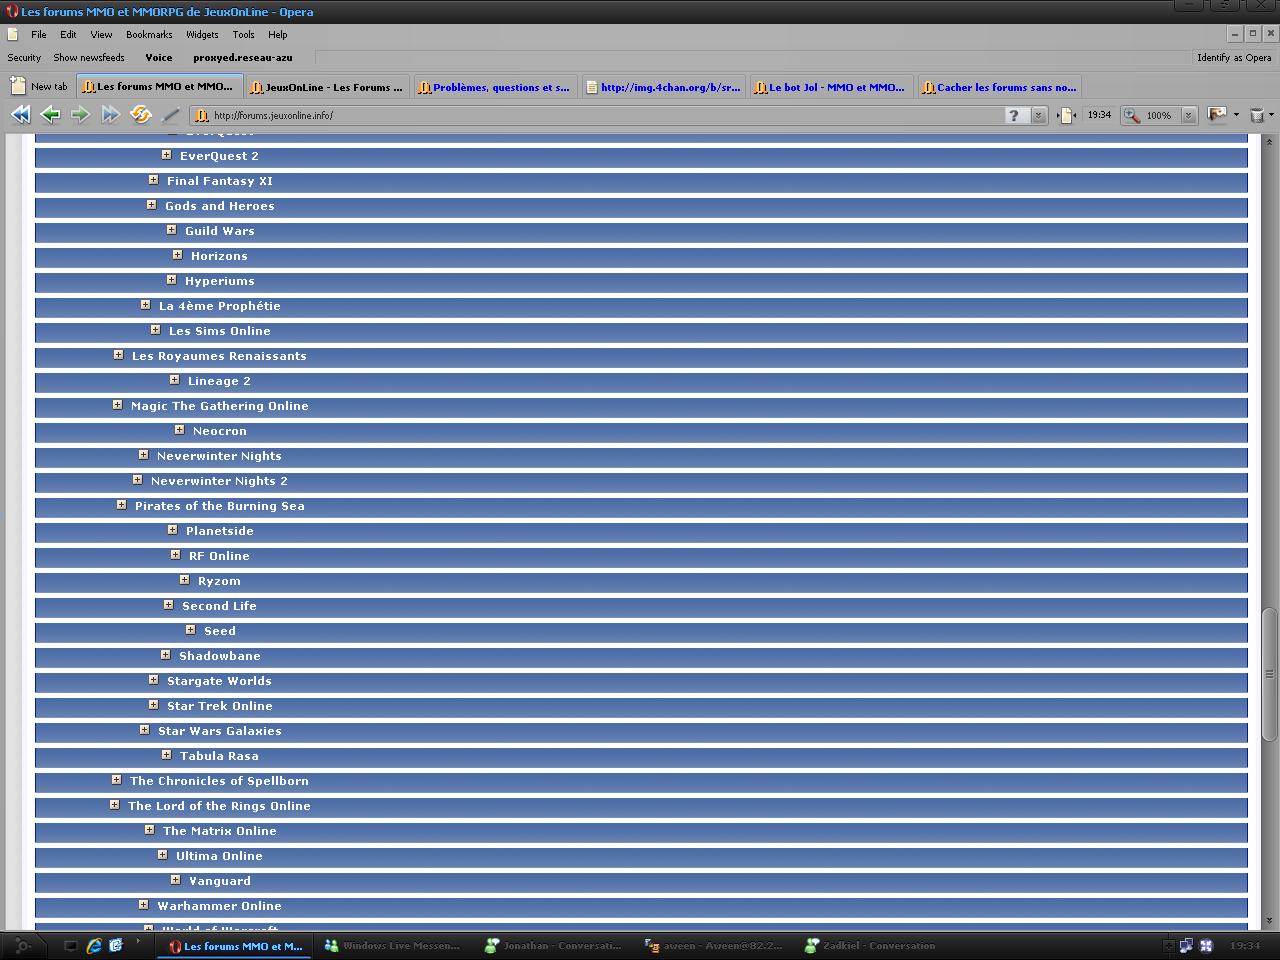Expand the EverQuest 2 forum node
The width and height of the screenshot is (1280, 960).
click(167, 155)
